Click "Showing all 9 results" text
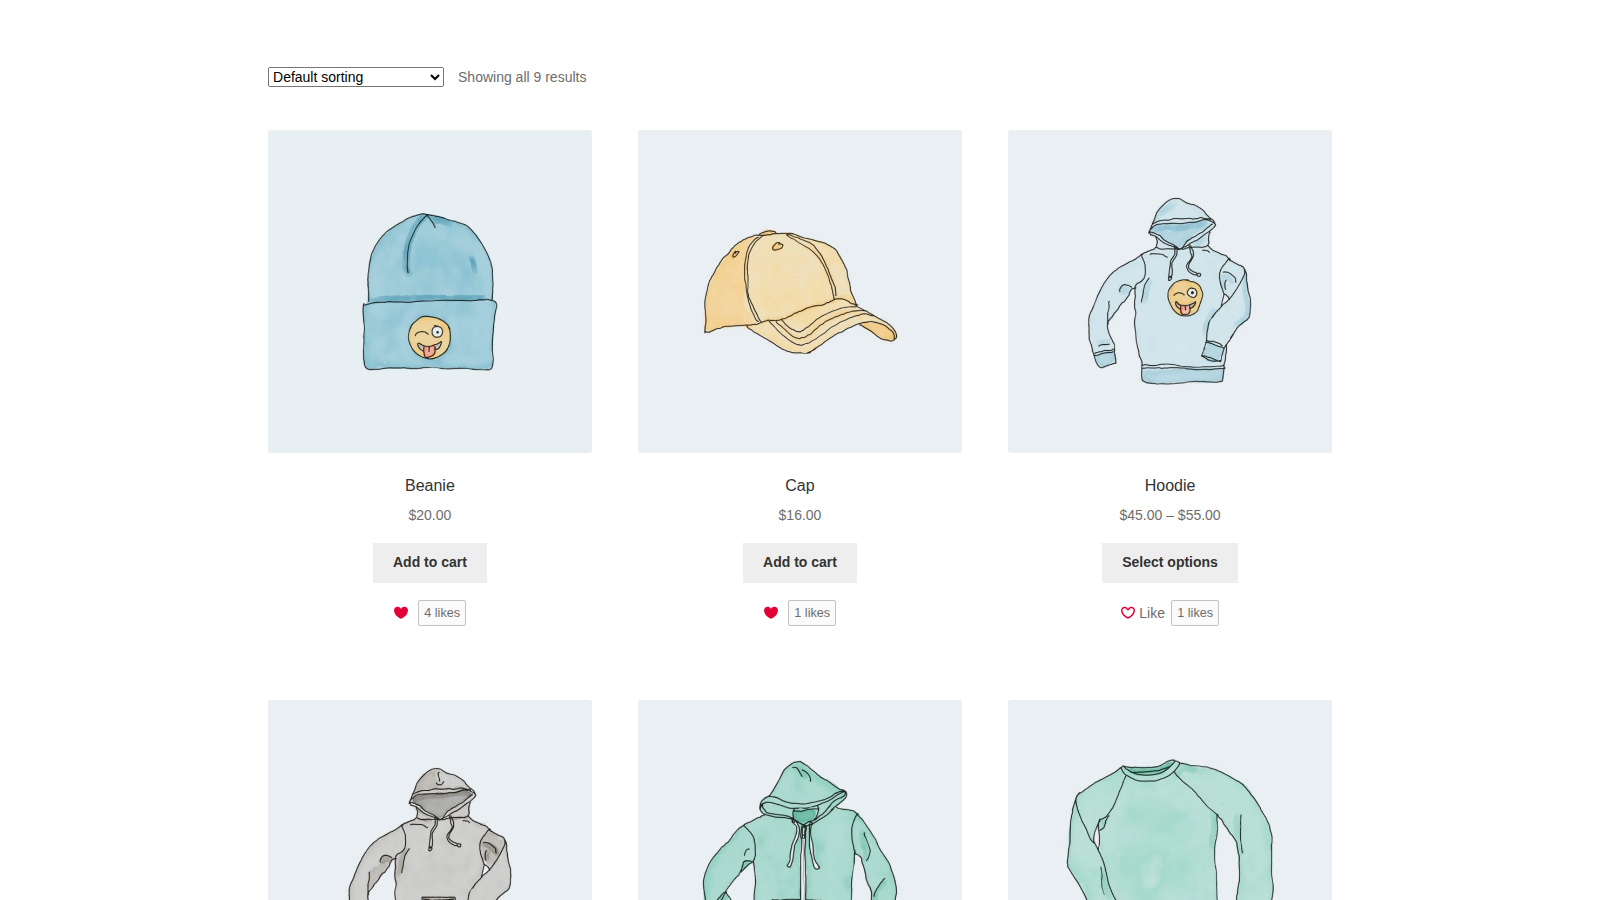1600x900 pixels. coord(522,77)
